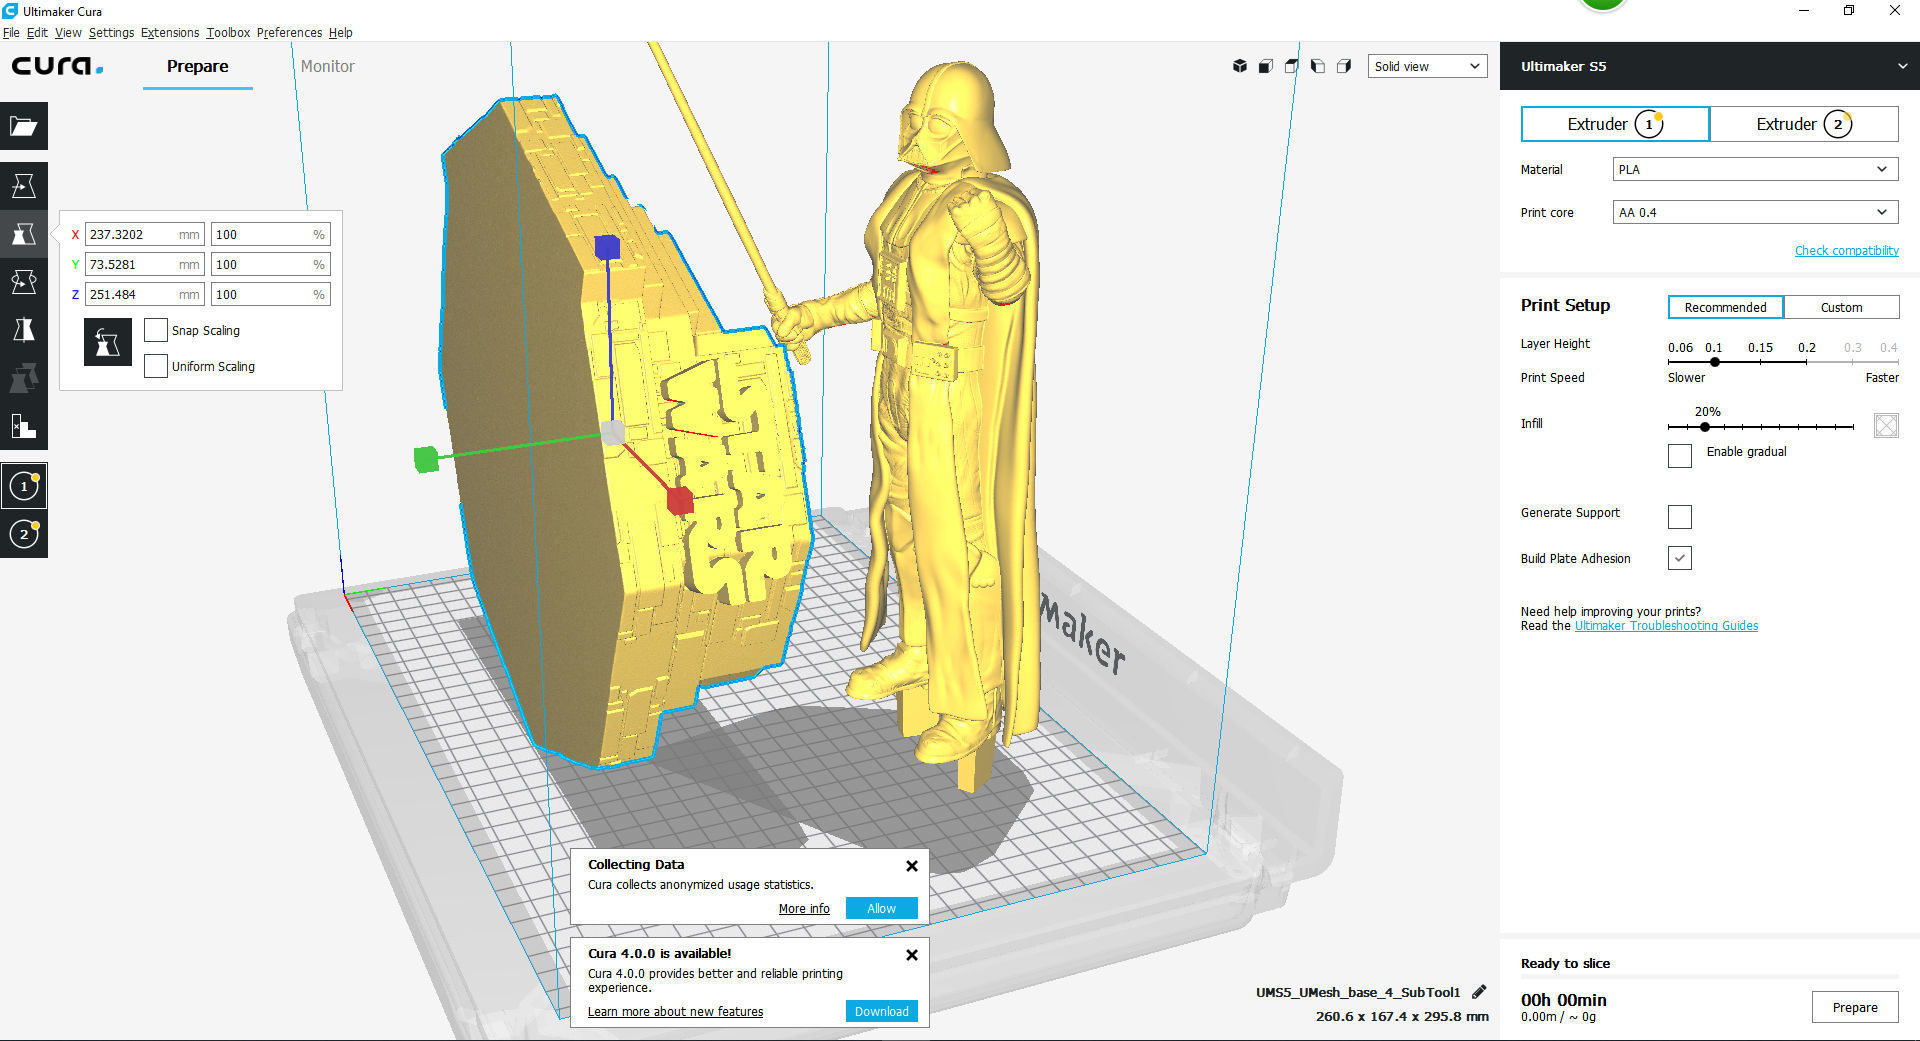Expand the Ultimaker S5 printer selector
The height and width of the screenshot is (1041, 1920).
tap(1709, 66)
